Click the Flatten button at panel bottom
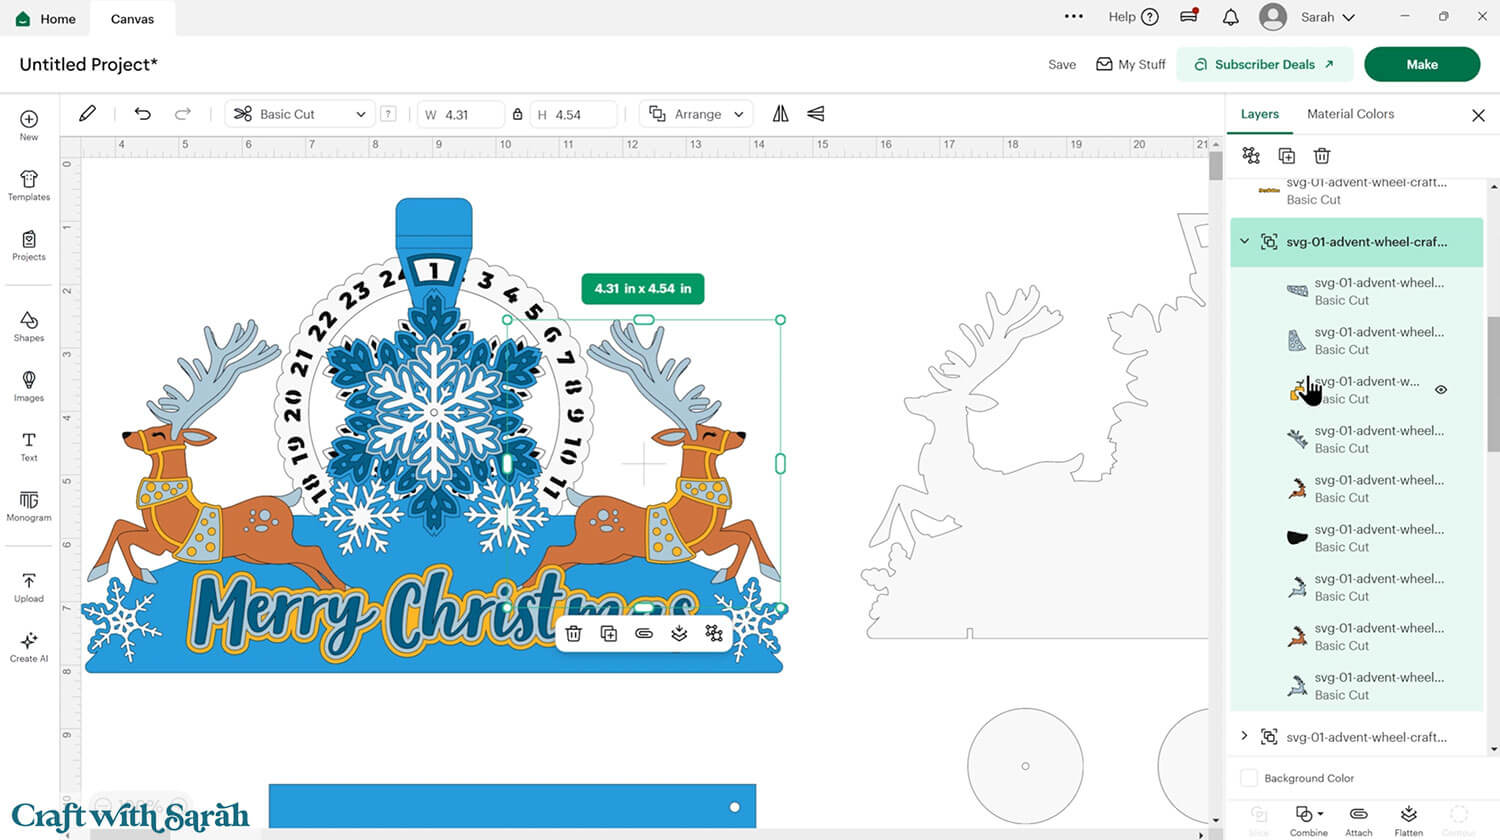Screen dimensions: 1500x840 [x=1408, y=819]
